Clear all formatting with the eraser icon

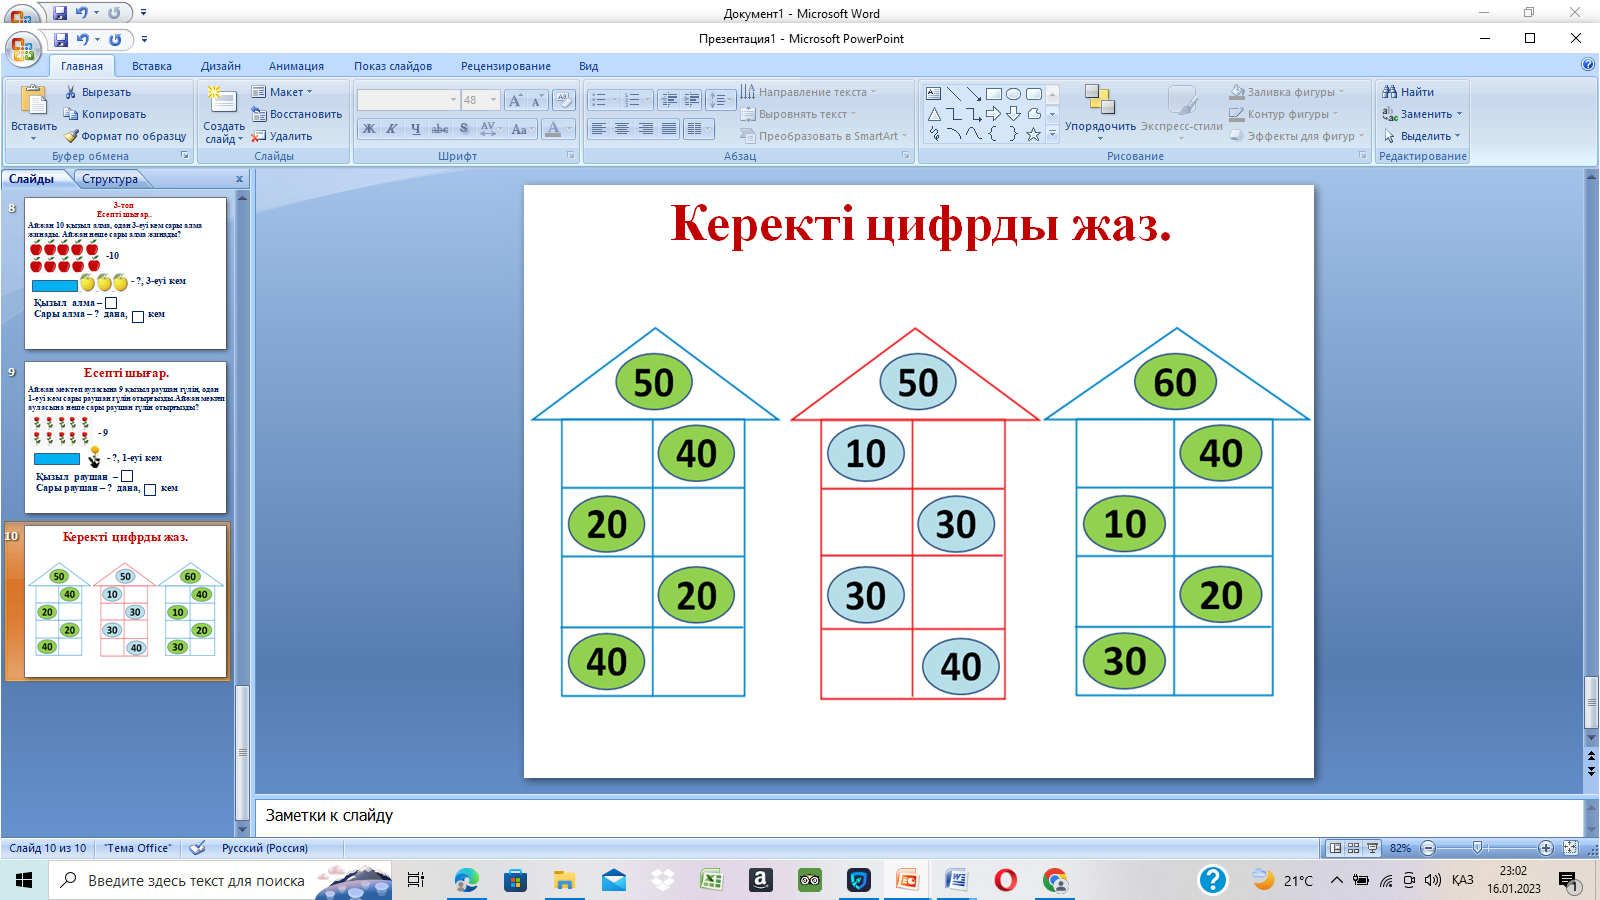563,100
